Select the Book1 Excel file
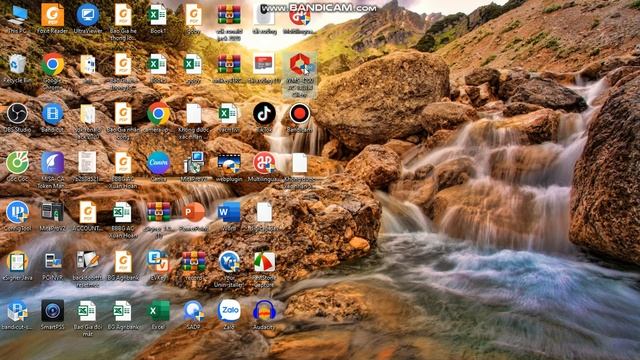This screenshot has width=640, height=360. tap(158, 19)
